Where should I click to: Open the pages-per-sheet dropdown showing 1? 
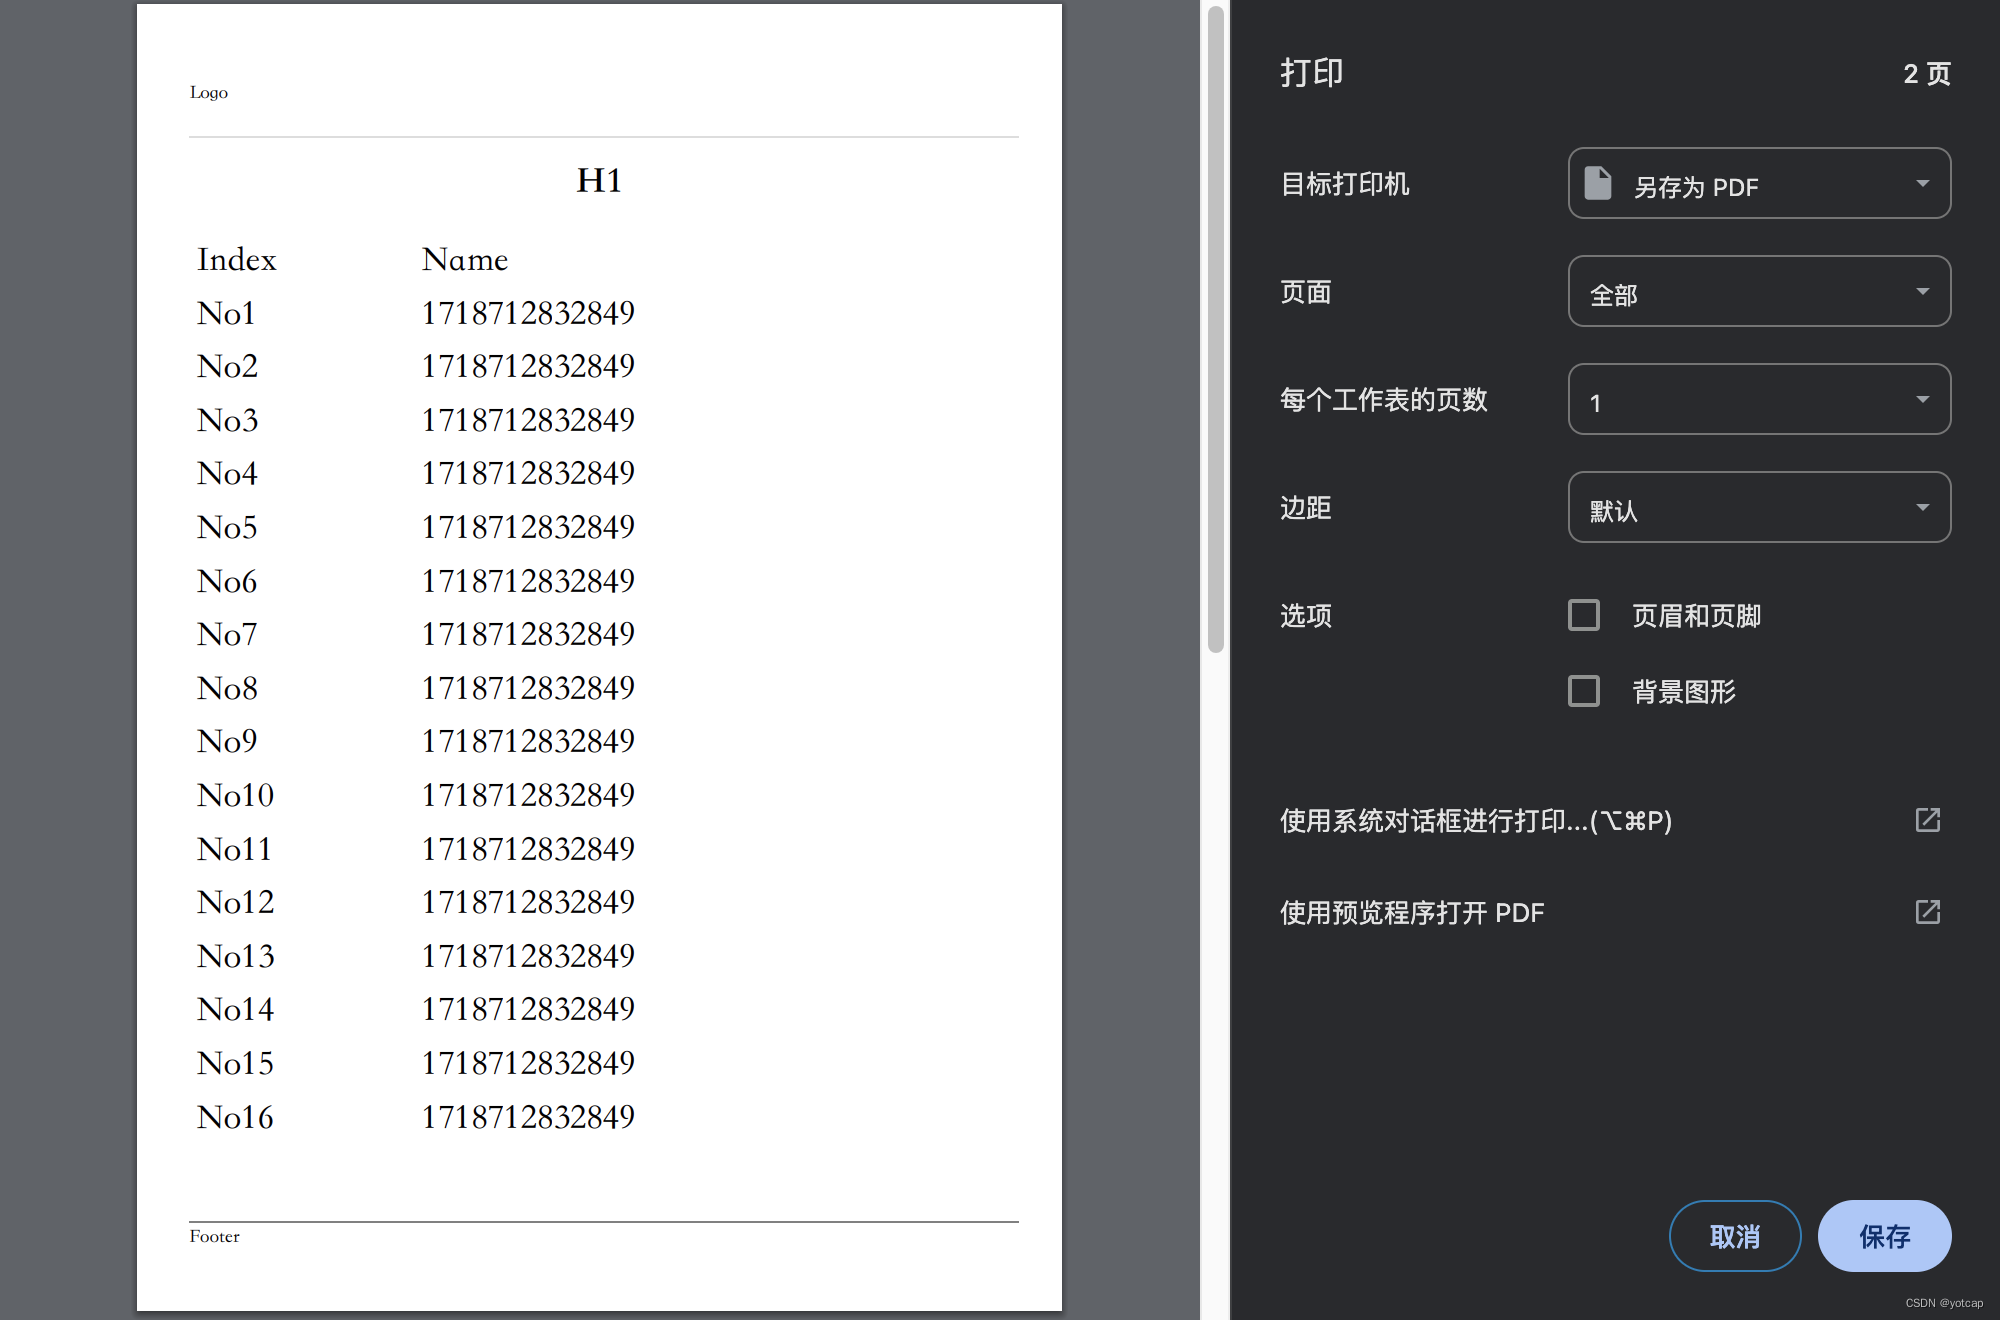pos(1758,399)
